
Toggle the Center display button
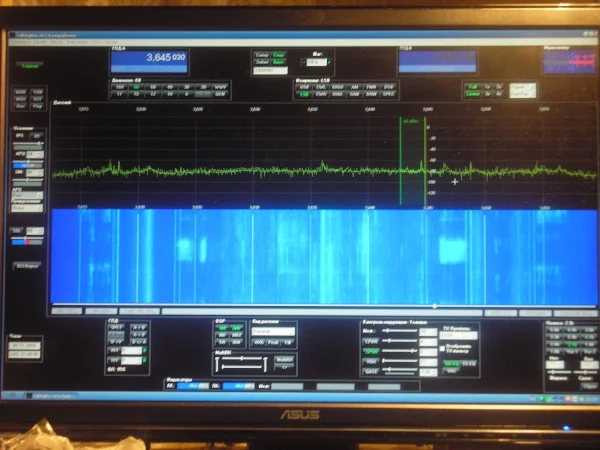click(x=473, y=94)
